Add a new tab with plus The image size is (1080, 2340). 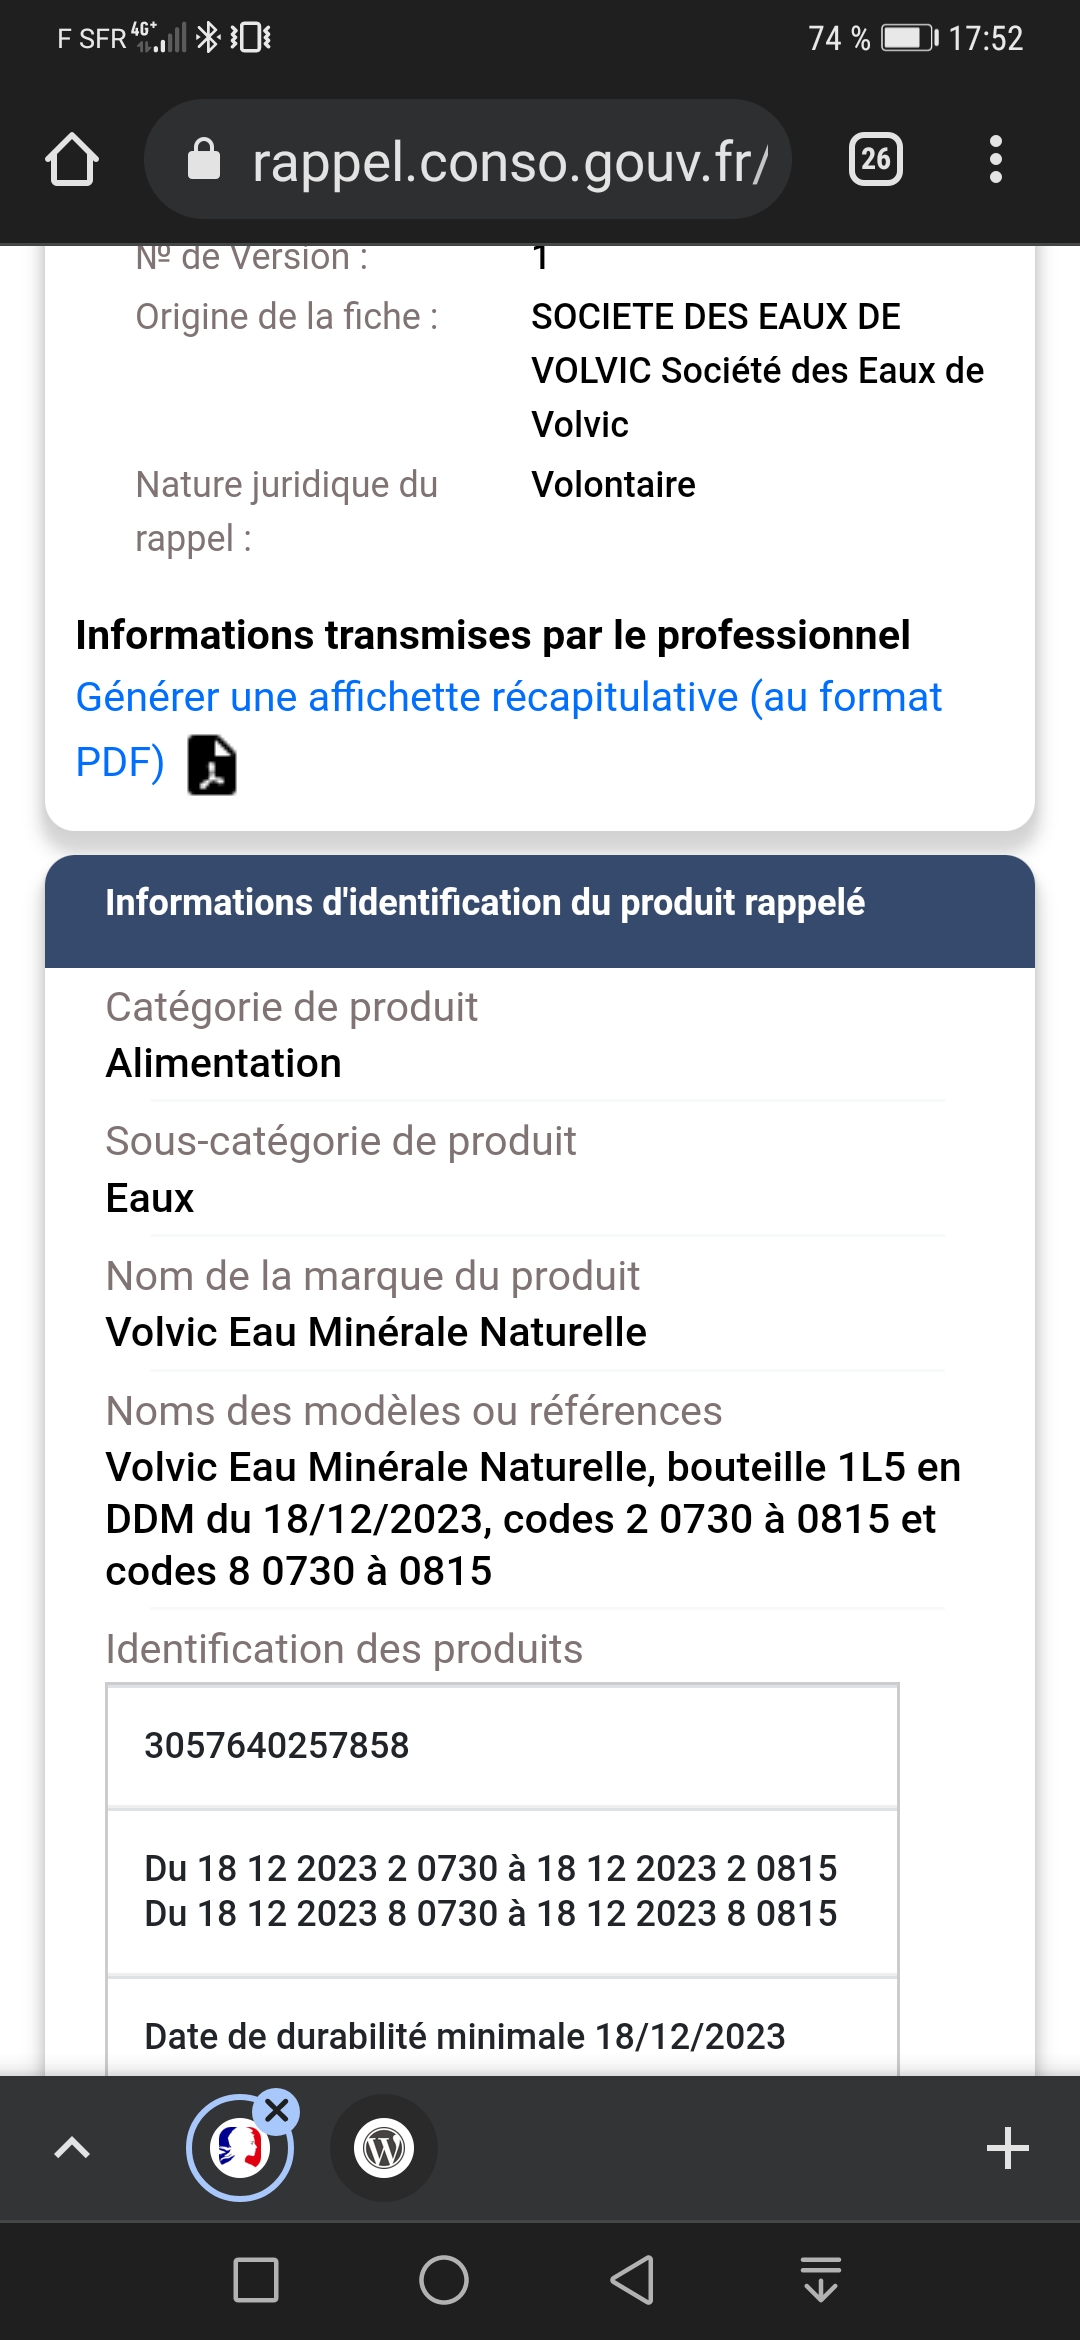[x=1007, y=2148]
